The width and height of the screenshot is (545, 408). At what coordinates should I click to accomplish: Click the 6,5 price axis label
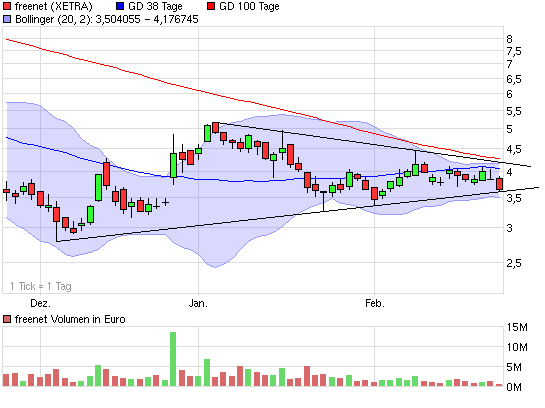[x=514, y=79]
